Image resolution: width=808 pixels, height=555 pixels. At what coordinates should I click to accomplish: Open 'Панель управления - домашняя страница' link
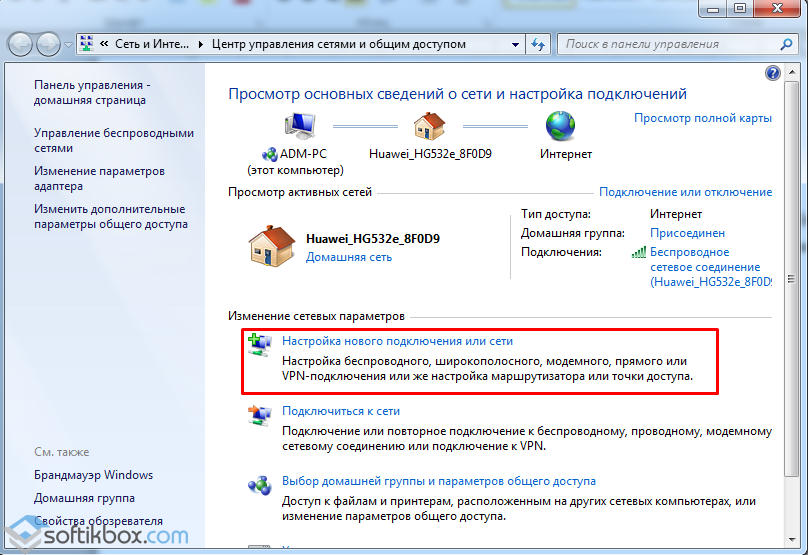(x=92, y=92)
